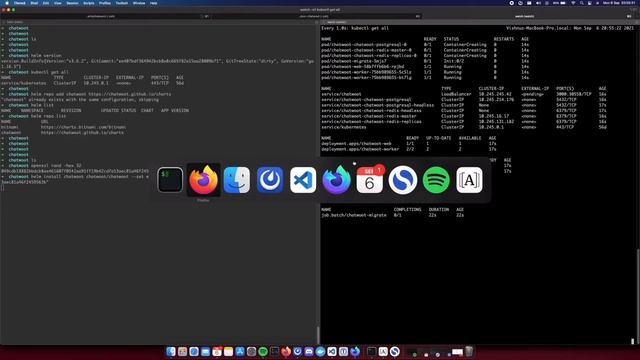
Task: Open Calendar from the app switcher
Action: pos(370,180)
